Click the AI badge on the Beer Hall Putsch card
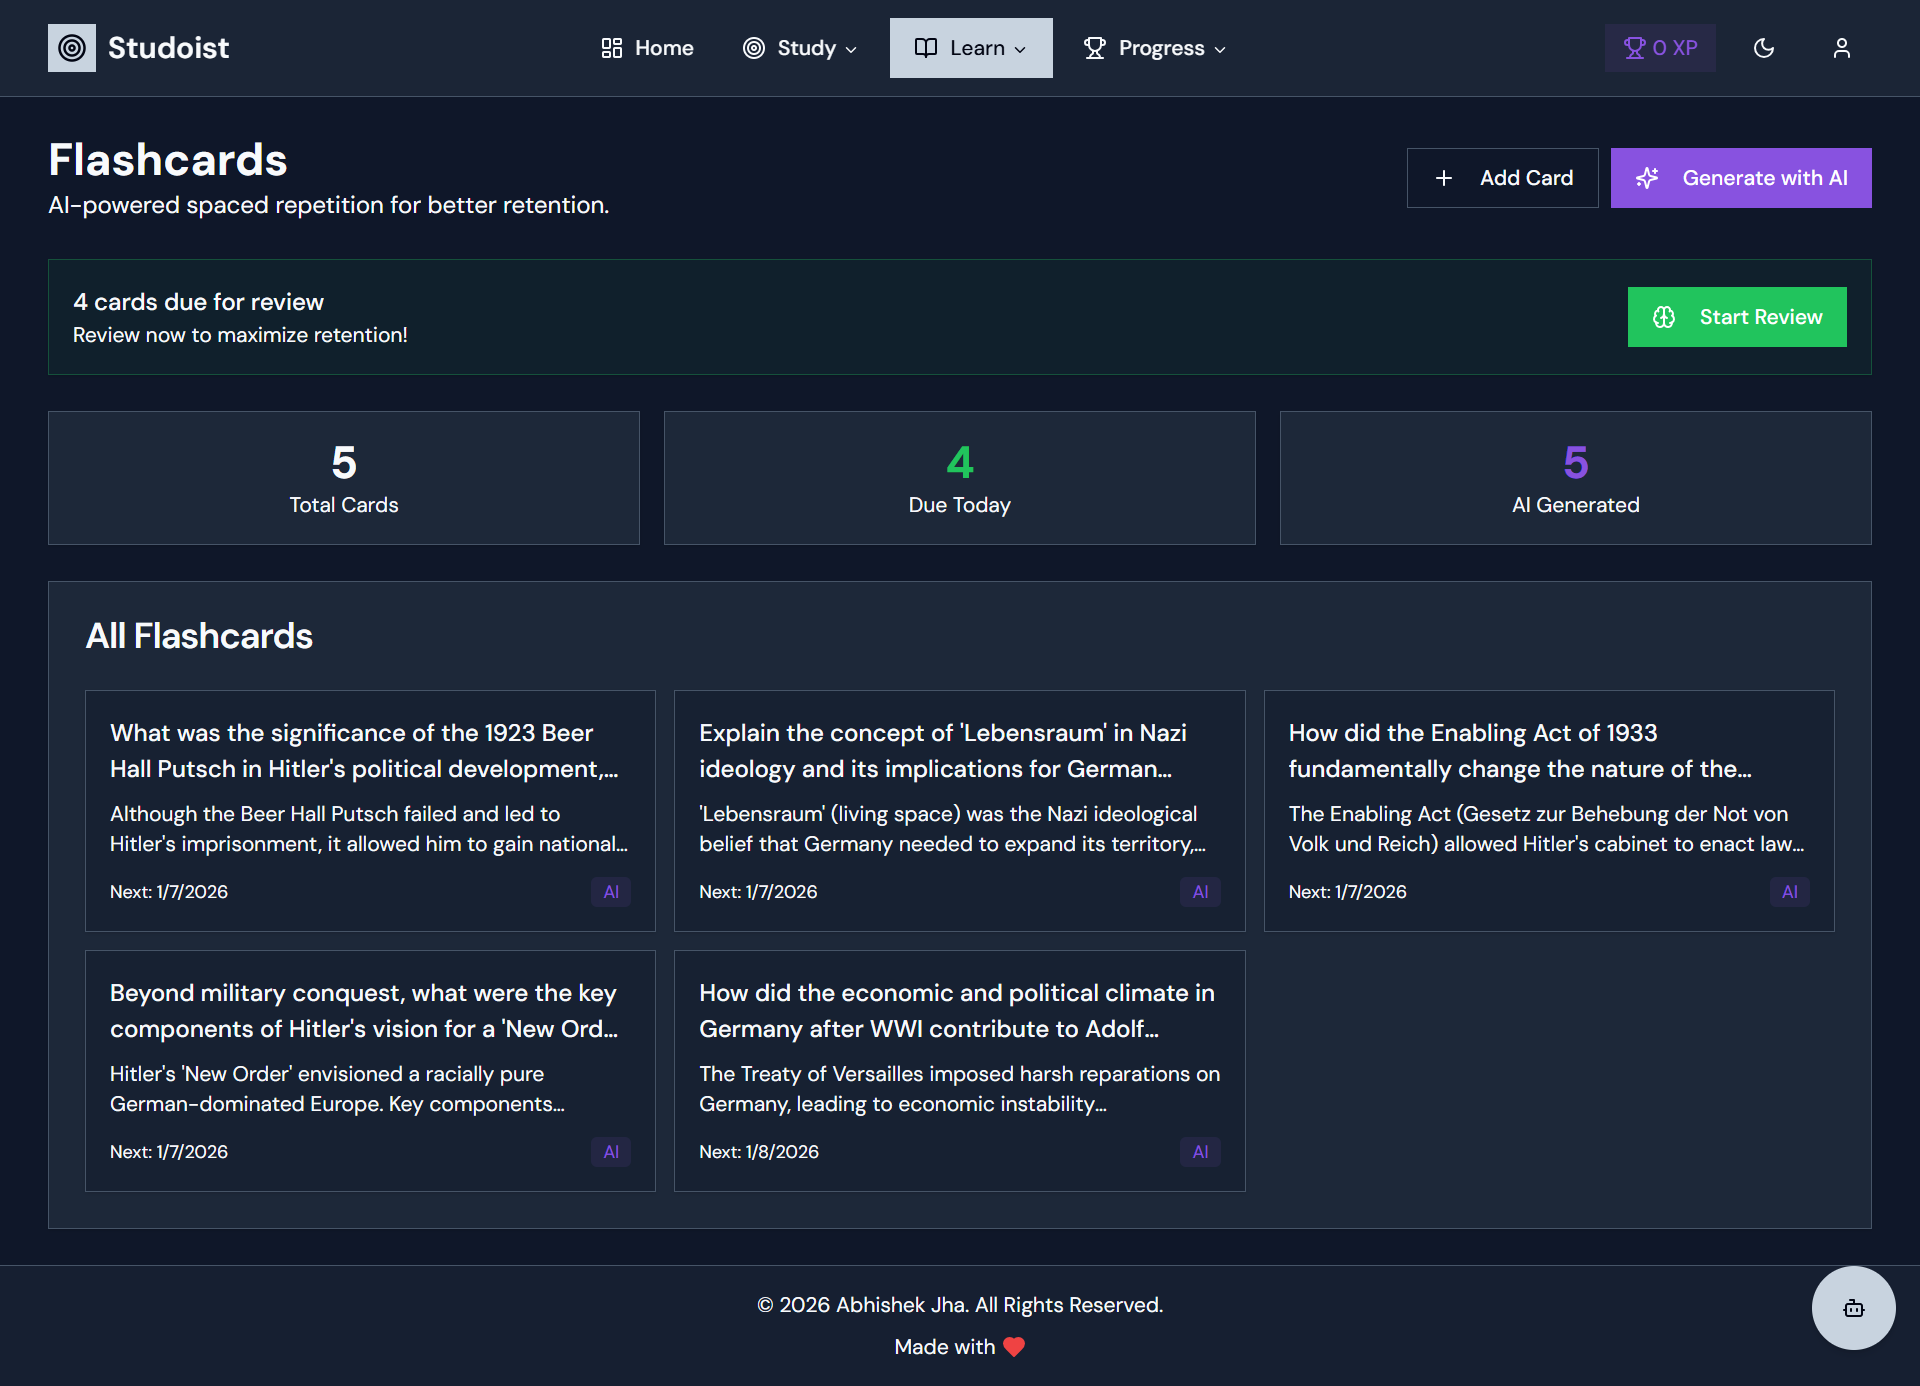 (x=611, y=891)
